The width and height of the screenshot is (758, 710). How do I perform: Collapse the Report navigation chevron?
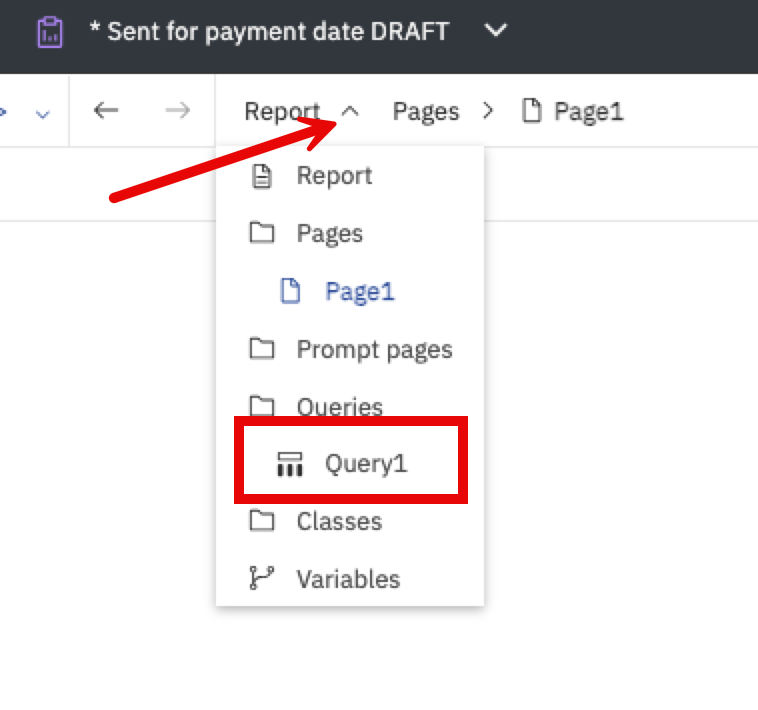[350, 112]
